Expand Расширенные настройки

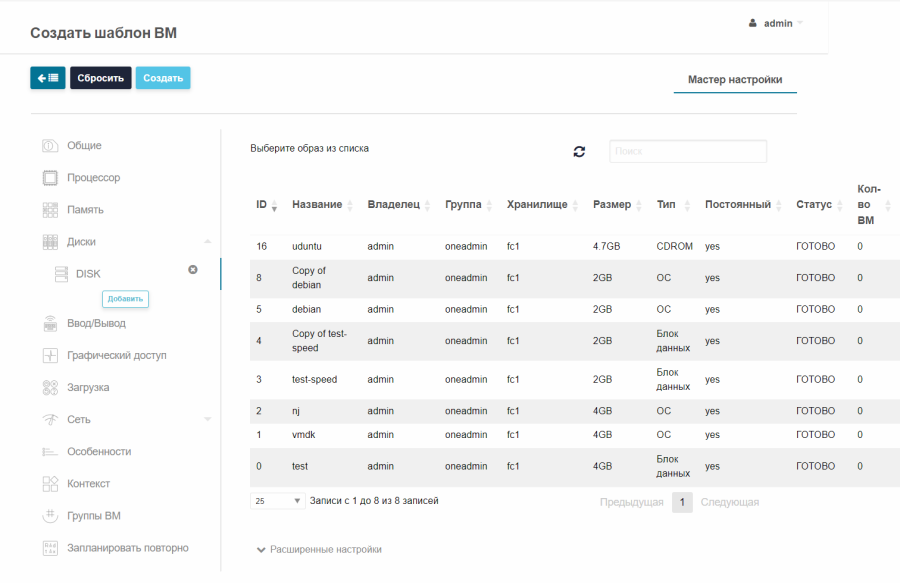[319, 550]
